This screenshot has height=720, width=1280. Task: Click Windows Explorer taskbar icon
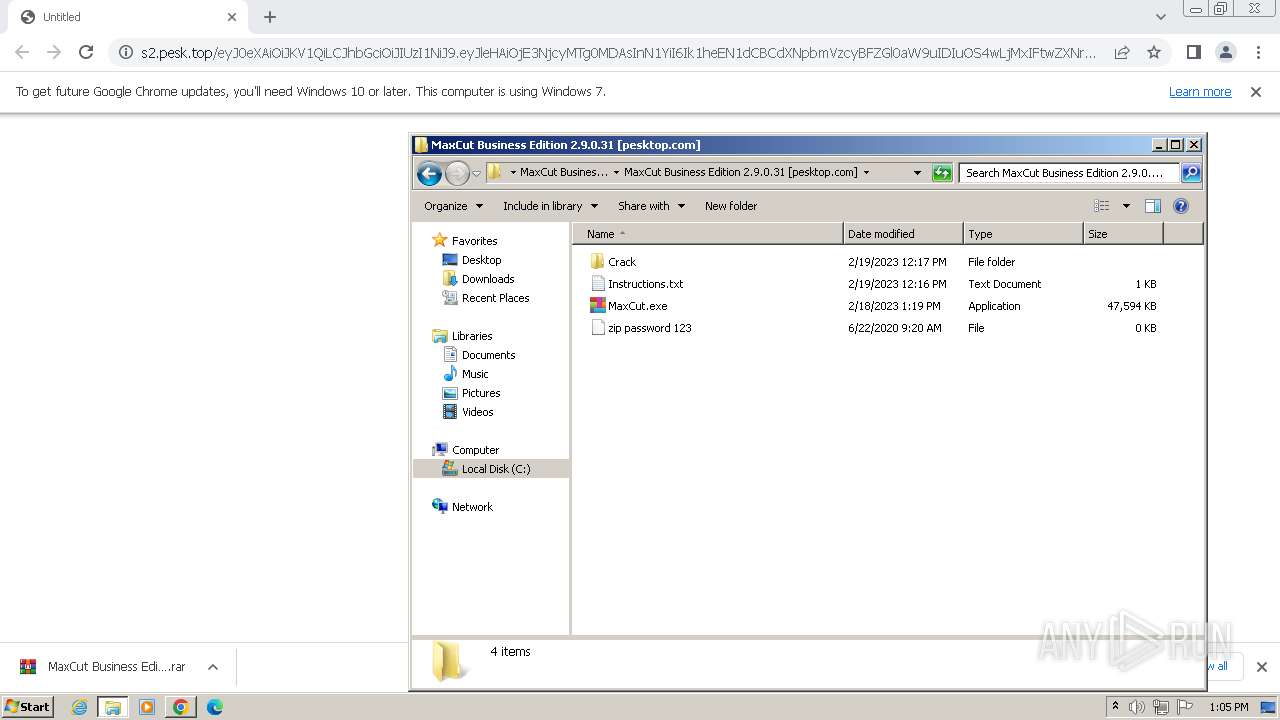coord(113,707)
